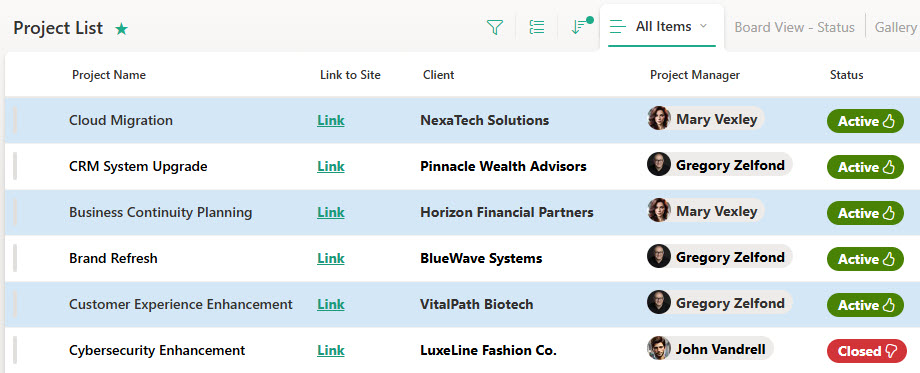
Task: Click the Active status pill for Brand Refresh
Action: pyautogui.click(x=865, y=259)
